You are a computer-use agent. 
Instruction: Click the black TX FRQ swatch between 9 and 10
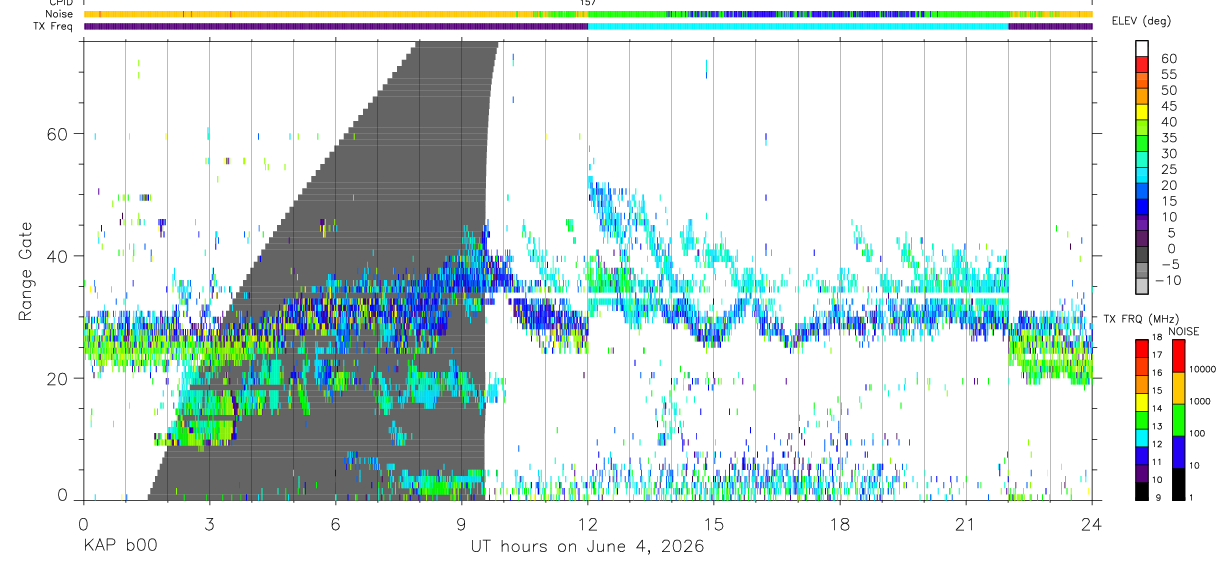pyautogui.click(x=1143, y=491)
